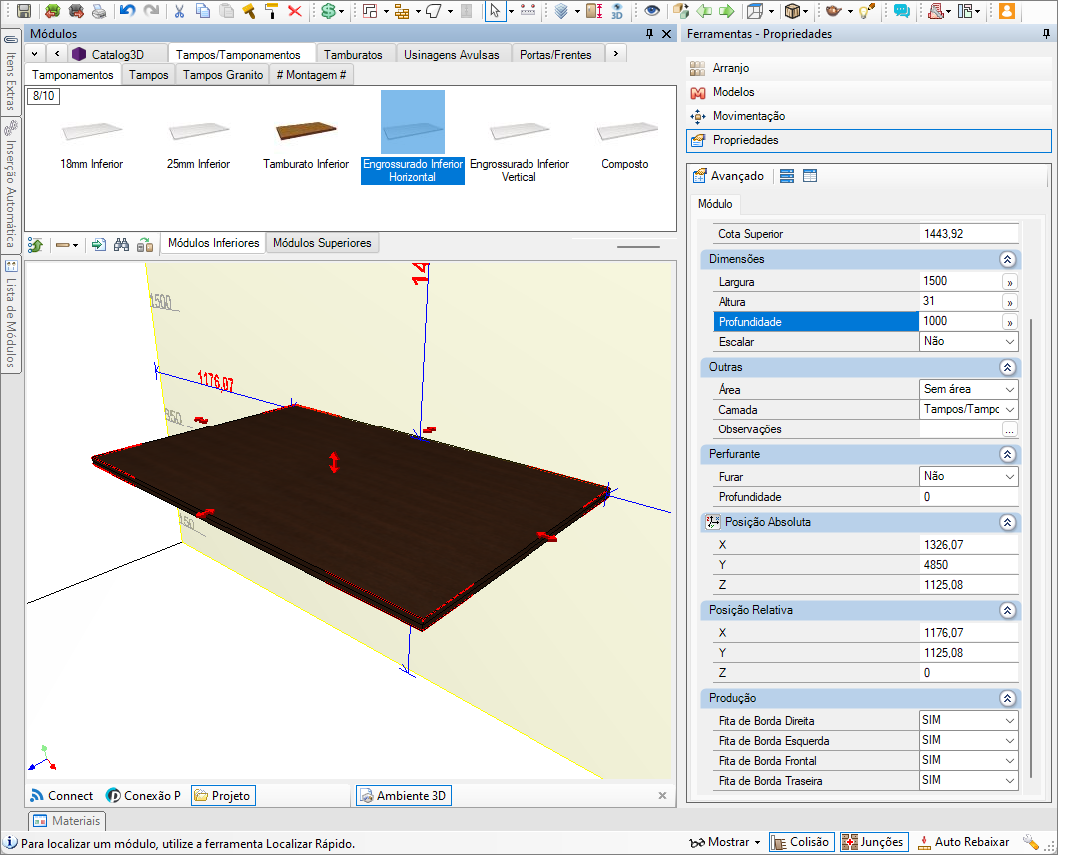The image size is (1066, 863).
Task: Click the green right arrow icon
Action: pyautogui.click(x=727, y=11)
